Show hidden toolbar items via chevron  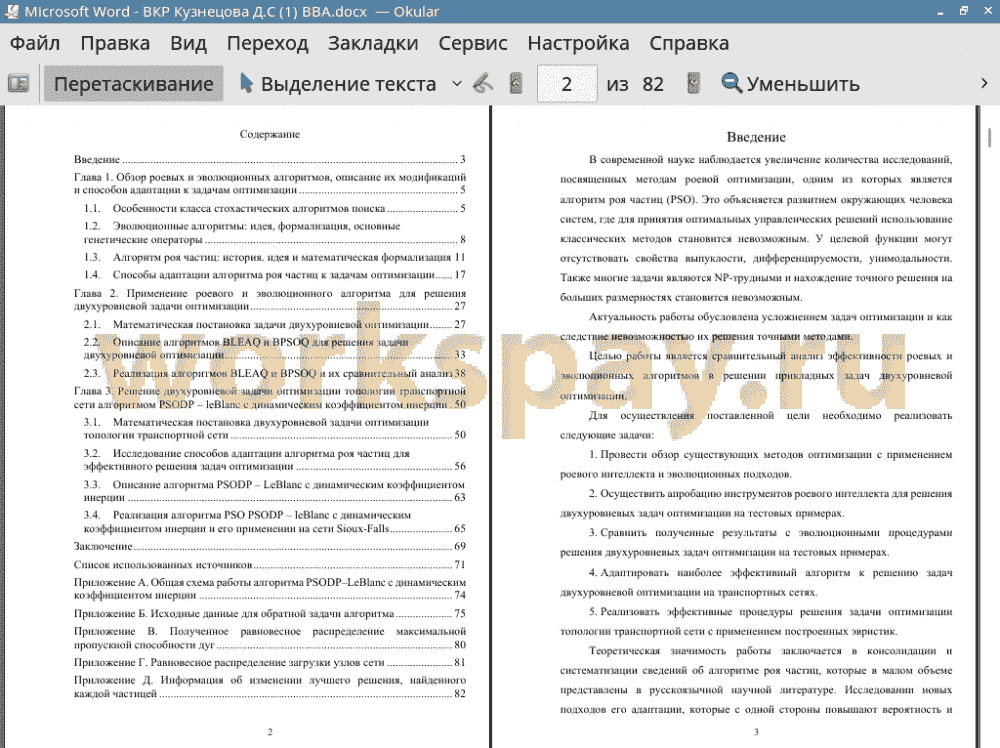[984, 84]
